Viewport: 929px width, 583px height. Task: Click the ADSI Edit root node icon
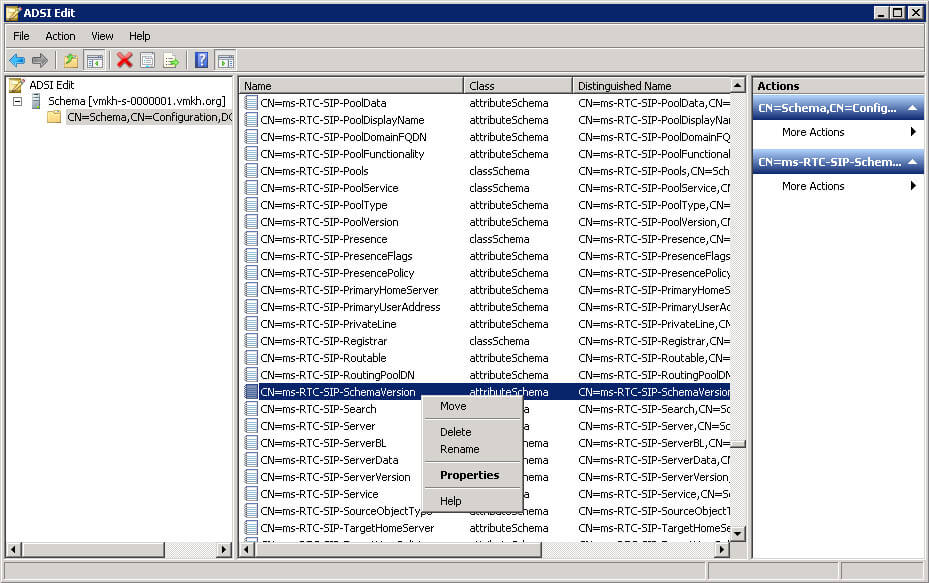(x=17, y=85)
